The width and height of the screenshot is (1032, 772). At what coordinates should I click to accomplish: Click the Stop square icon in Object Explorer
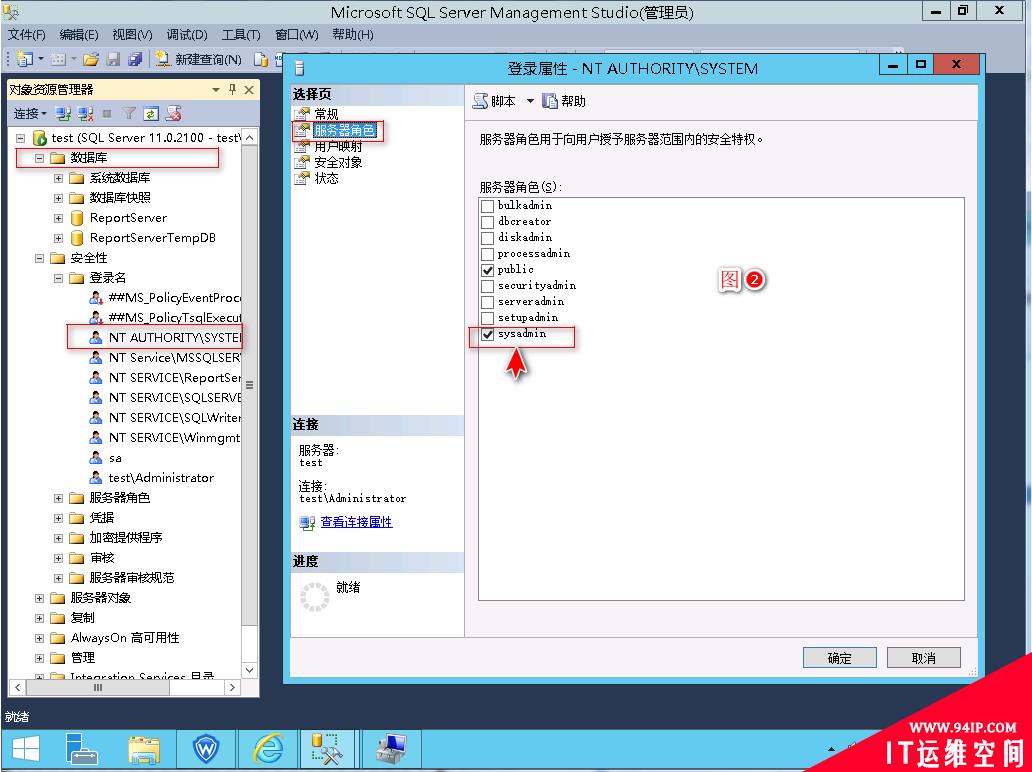click(x=107, y=114)
